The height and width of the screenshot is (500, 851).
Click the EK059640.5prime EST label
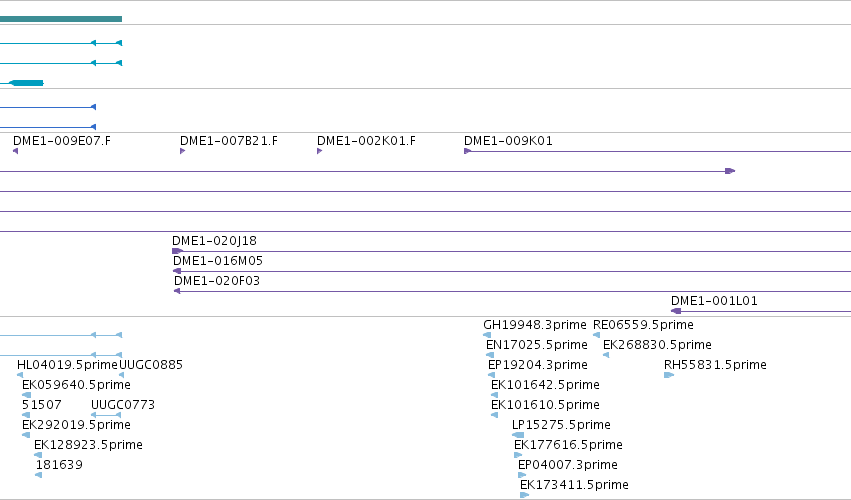point(77,385)
